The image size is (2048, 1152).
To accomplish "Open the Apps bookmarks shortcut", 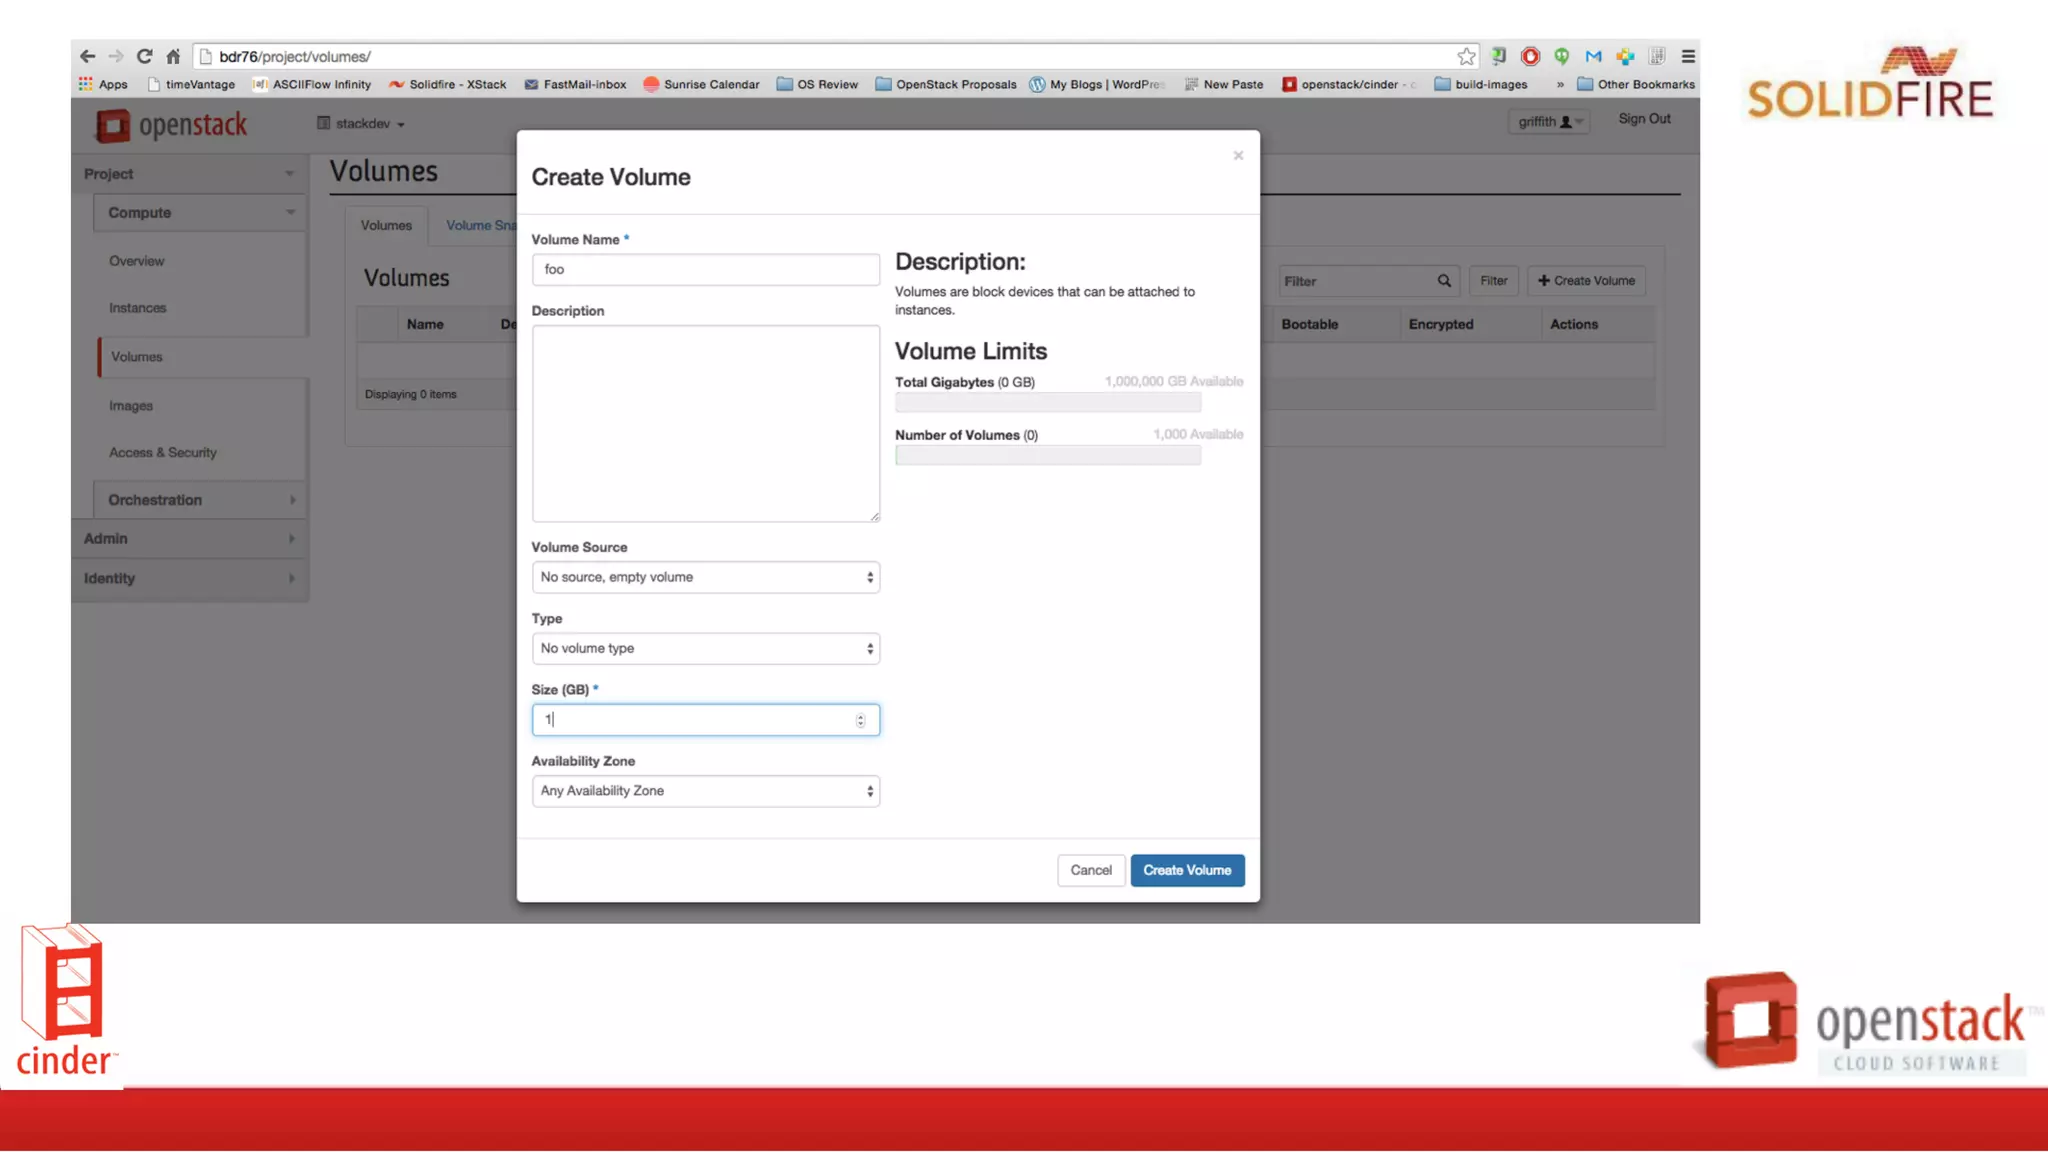I will click(x=103, y=84).
